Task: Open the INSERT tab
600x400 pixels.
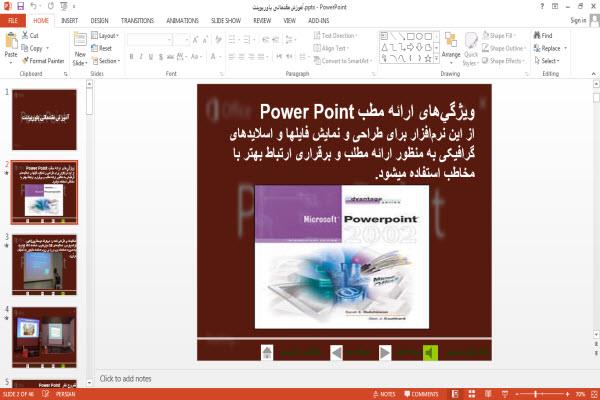Action: tap(69, 21)
